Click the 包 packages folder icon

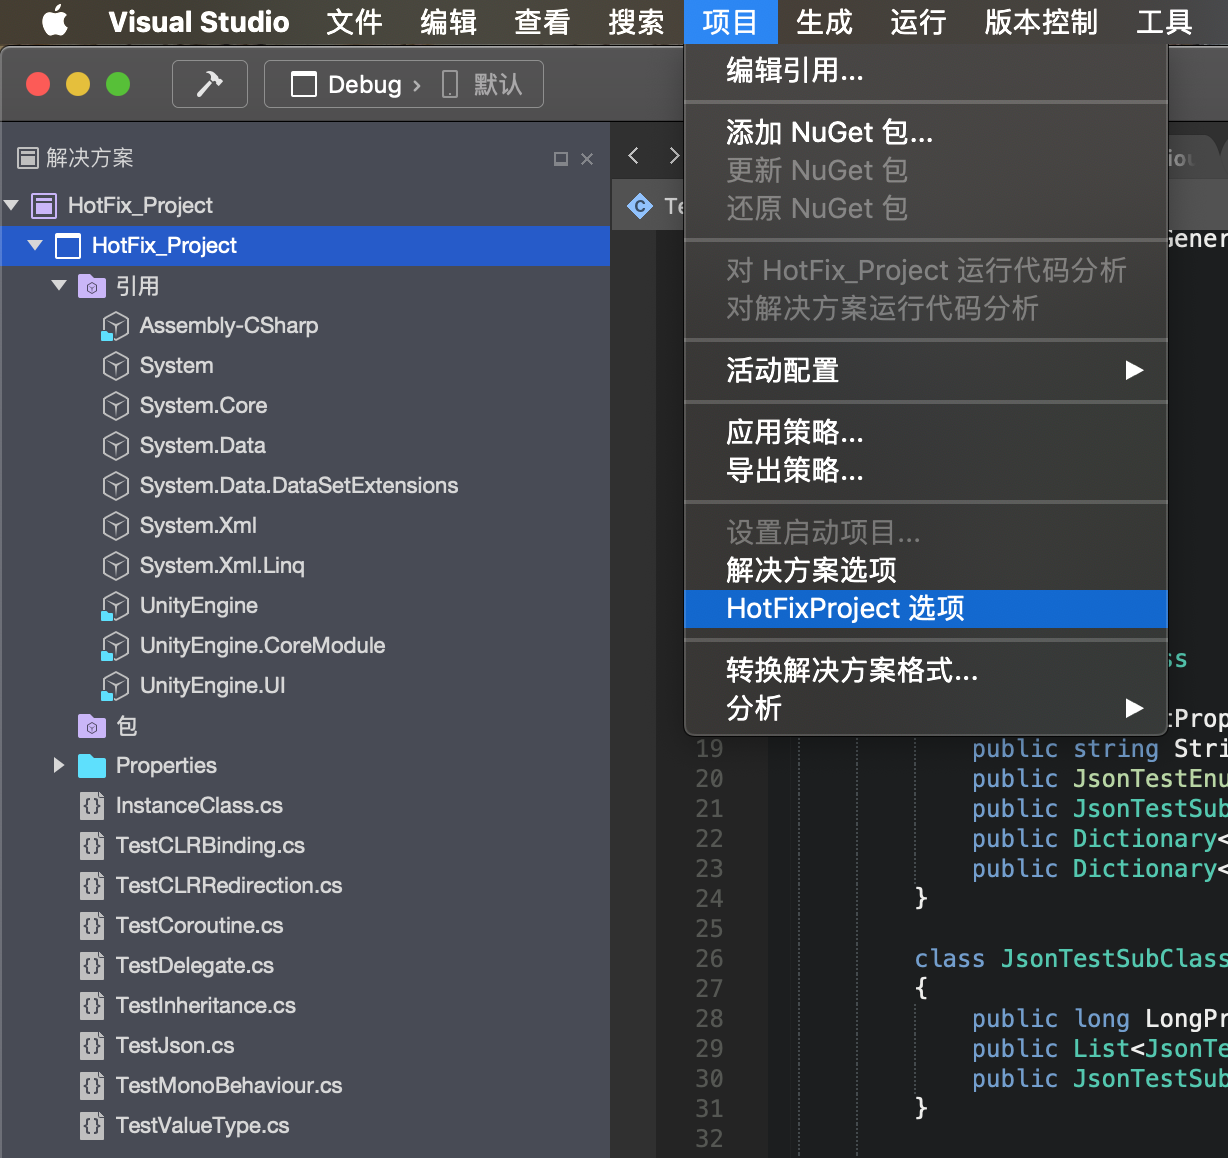click(92, 726)
